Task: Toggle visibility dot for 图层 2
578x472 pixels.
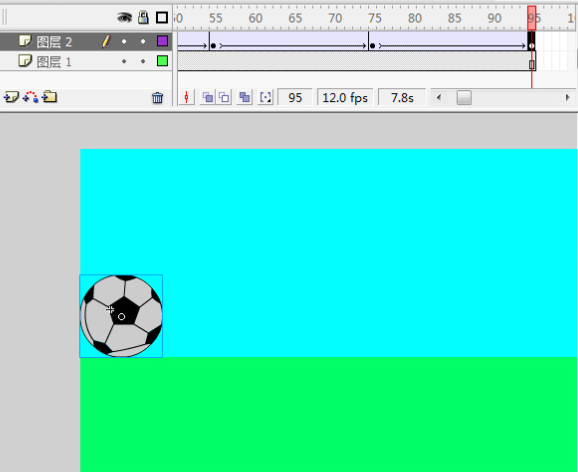Action: pos(124,42)
